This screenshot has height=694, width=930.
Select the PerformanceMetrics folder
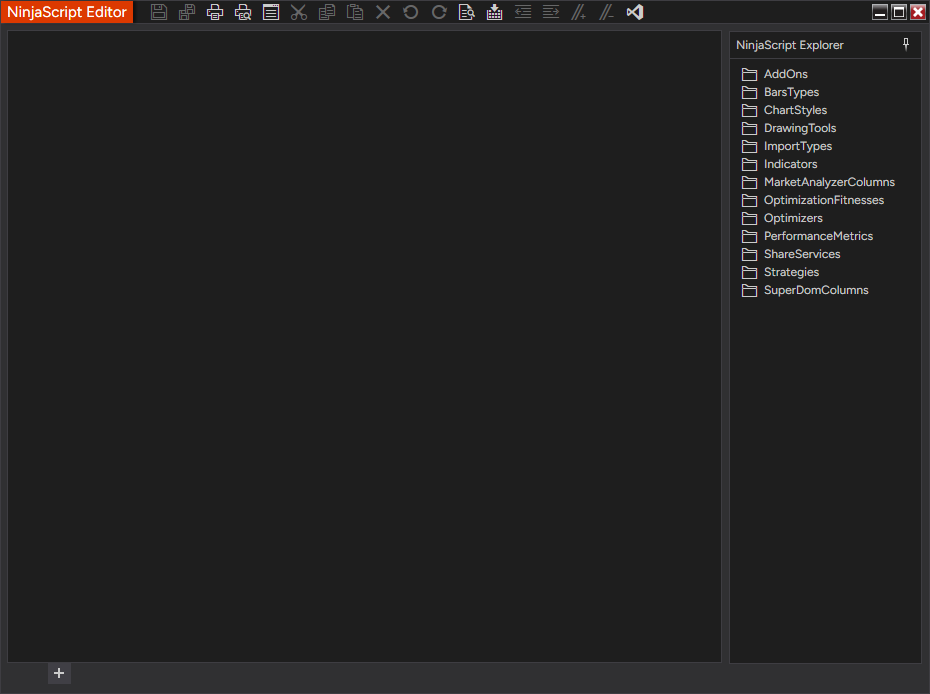[x=807, y=236]
